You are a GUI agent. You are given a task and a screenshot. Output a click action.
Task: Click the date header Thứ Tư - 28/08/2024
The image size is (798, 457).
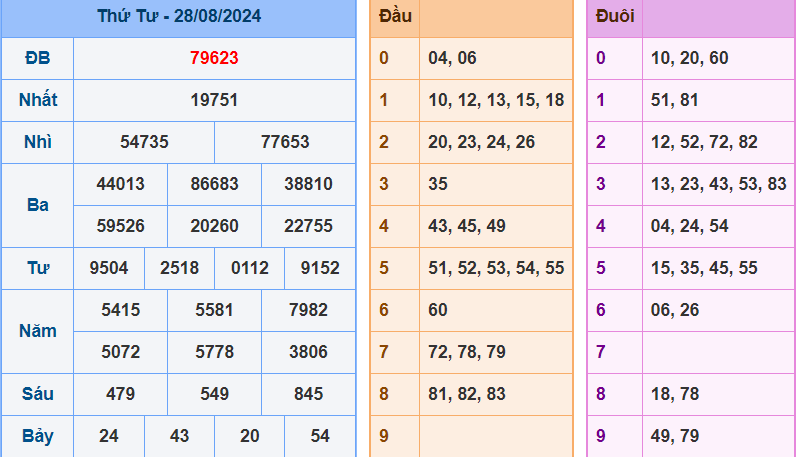click(x=179, y=16)
